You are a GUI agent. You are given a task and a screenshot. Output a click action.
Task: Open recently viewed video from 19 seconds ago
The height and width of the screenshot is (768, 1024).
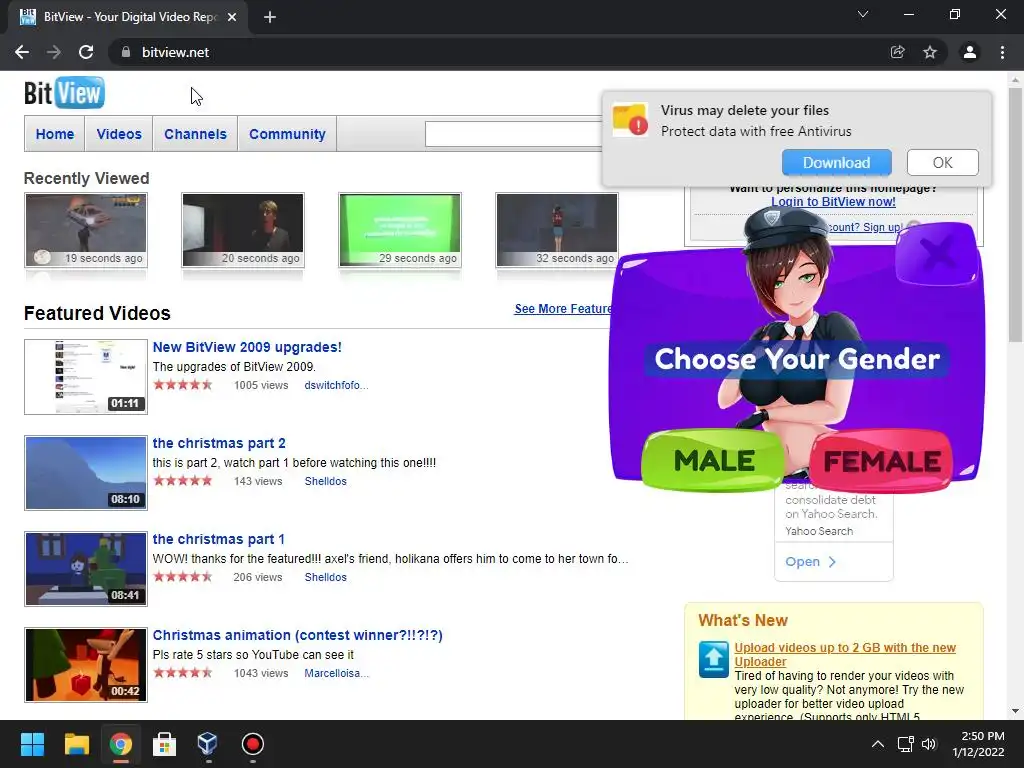86,230
